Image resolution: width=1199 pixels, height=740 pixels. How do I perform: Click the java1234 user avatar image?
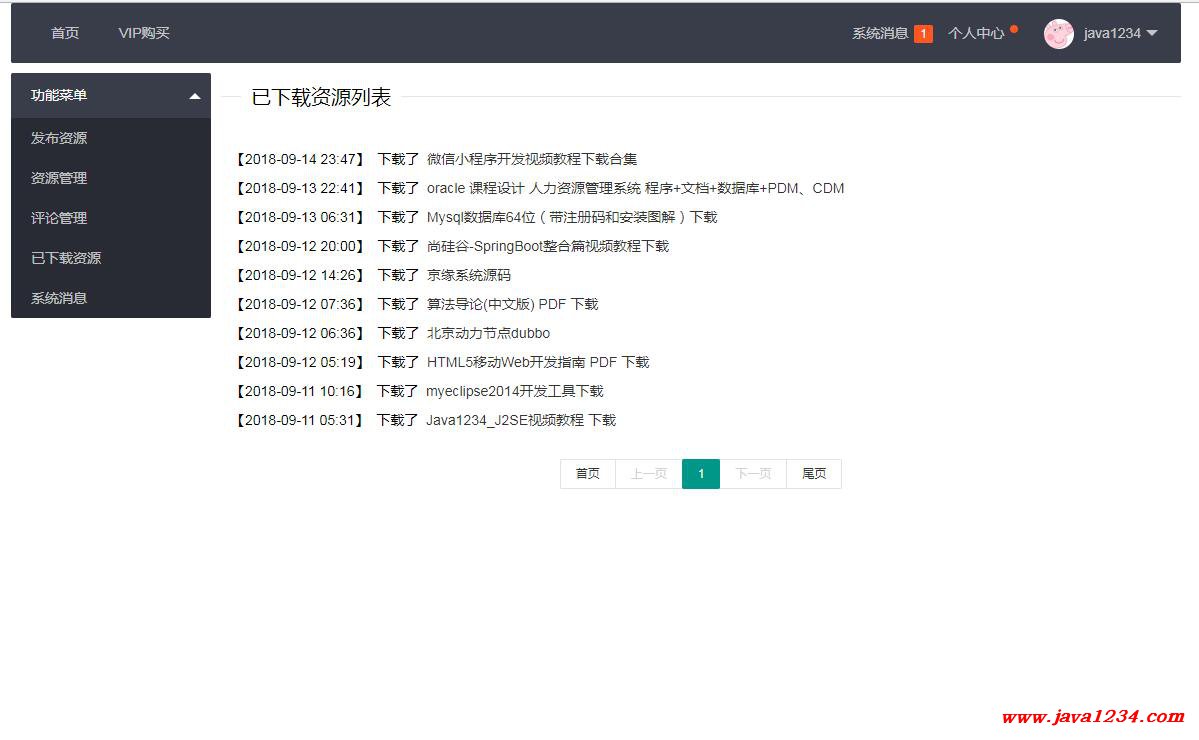(x=1058, y=34)
